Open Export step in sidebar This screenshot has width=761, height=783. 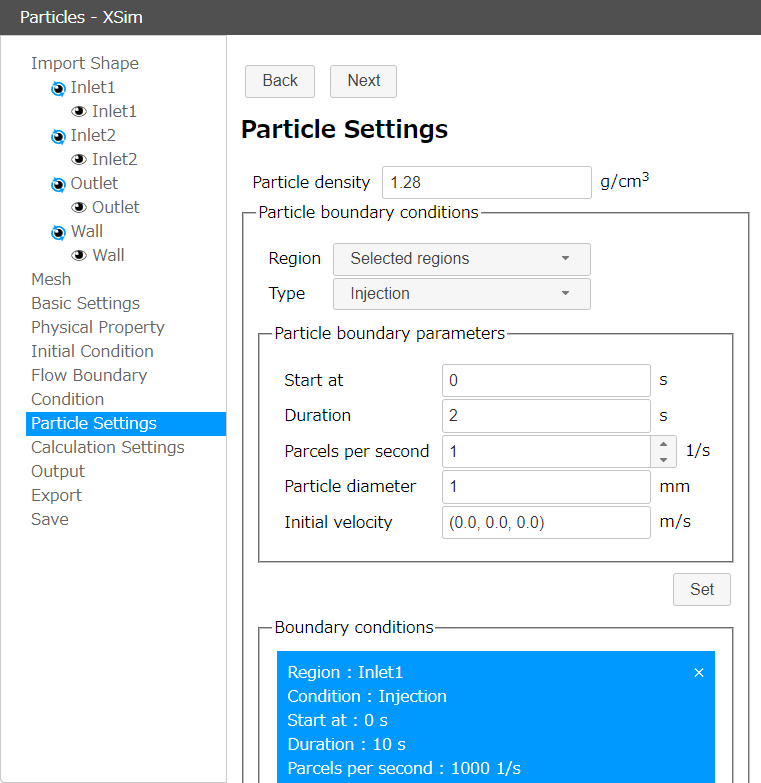coord(56,495)
